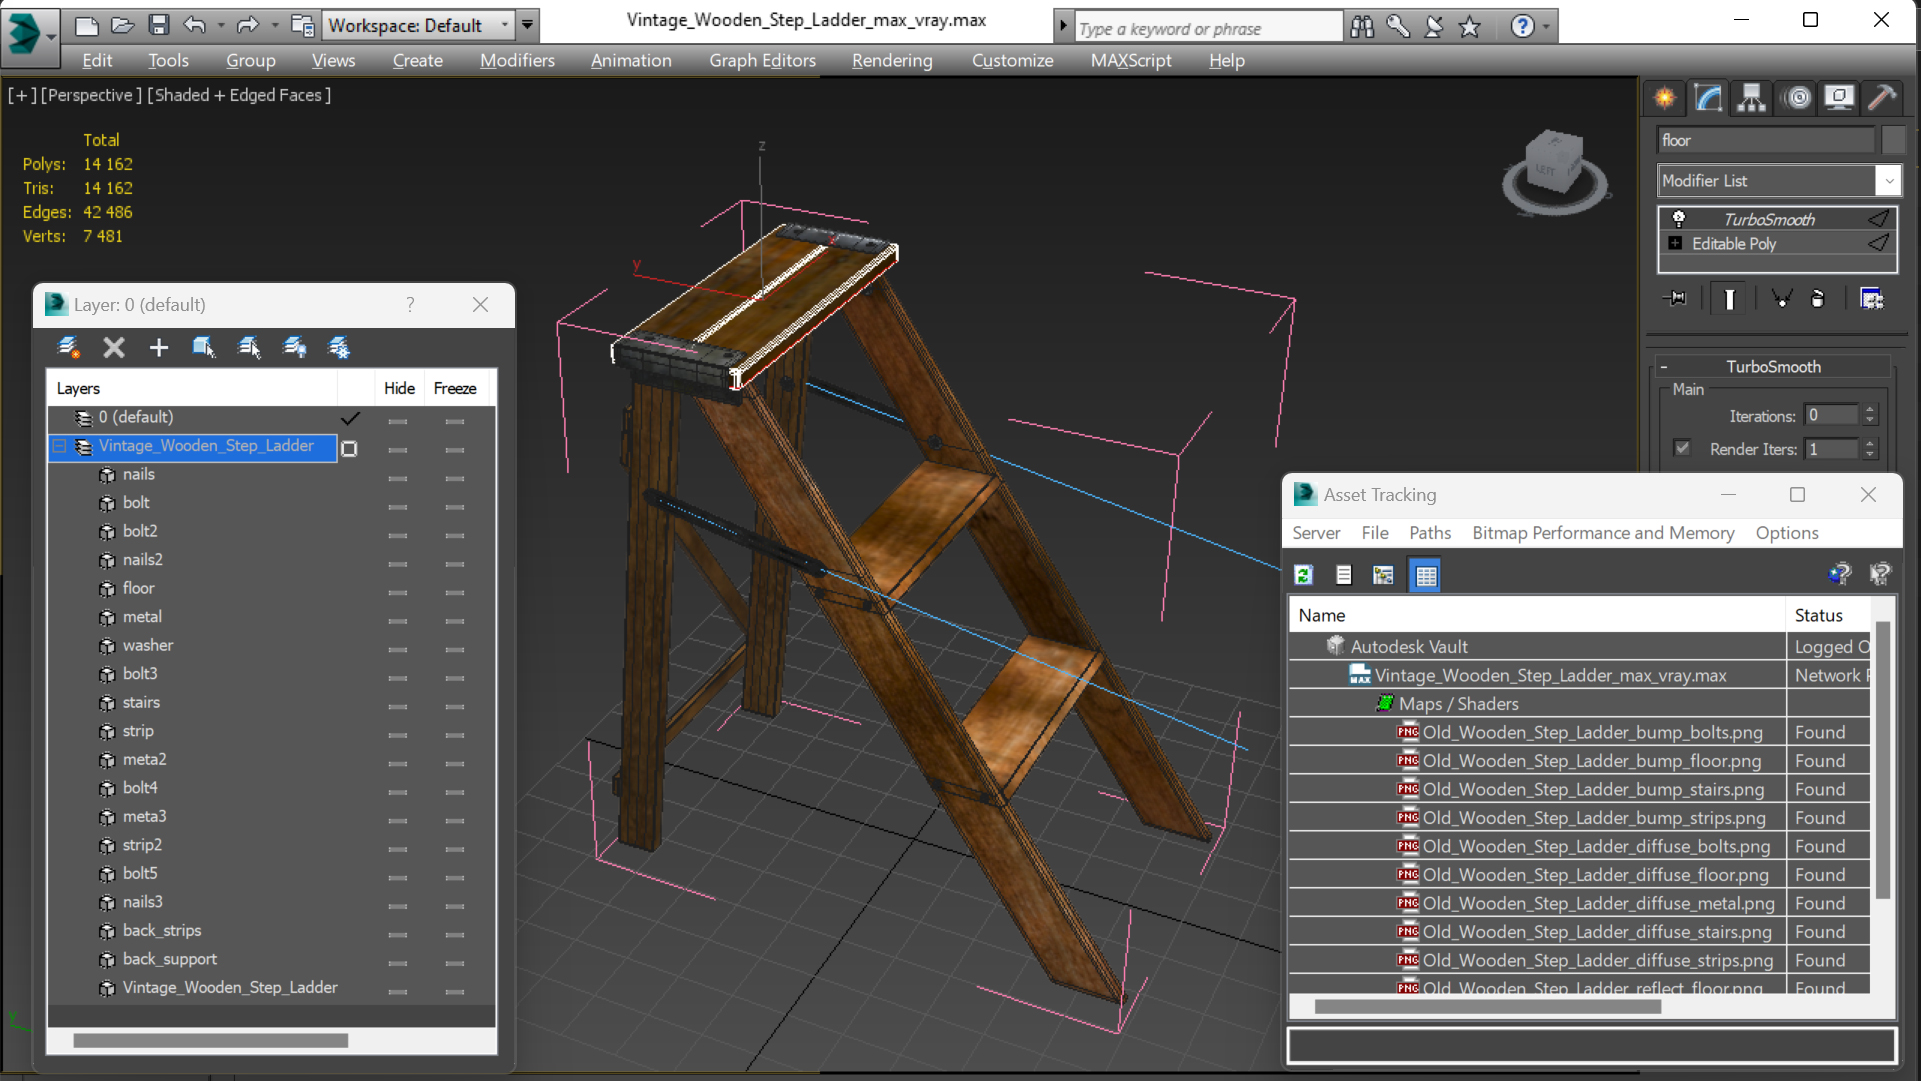This screenshot has height=1081, width=1921.
Task: Click the Open File folder icon
Action: (122, 25)
